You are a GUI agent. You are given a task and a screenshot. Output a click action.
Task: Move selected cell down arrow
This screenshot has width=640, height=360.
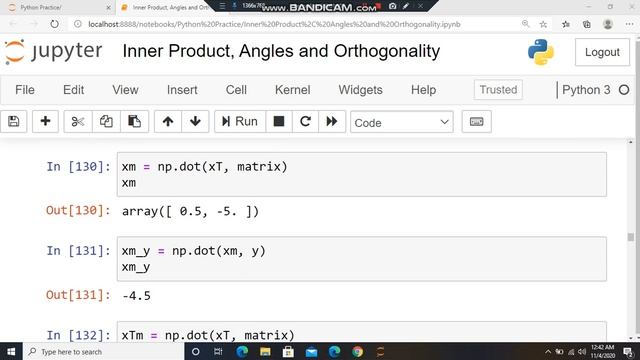pyautogui.click(x=195, y=121)
